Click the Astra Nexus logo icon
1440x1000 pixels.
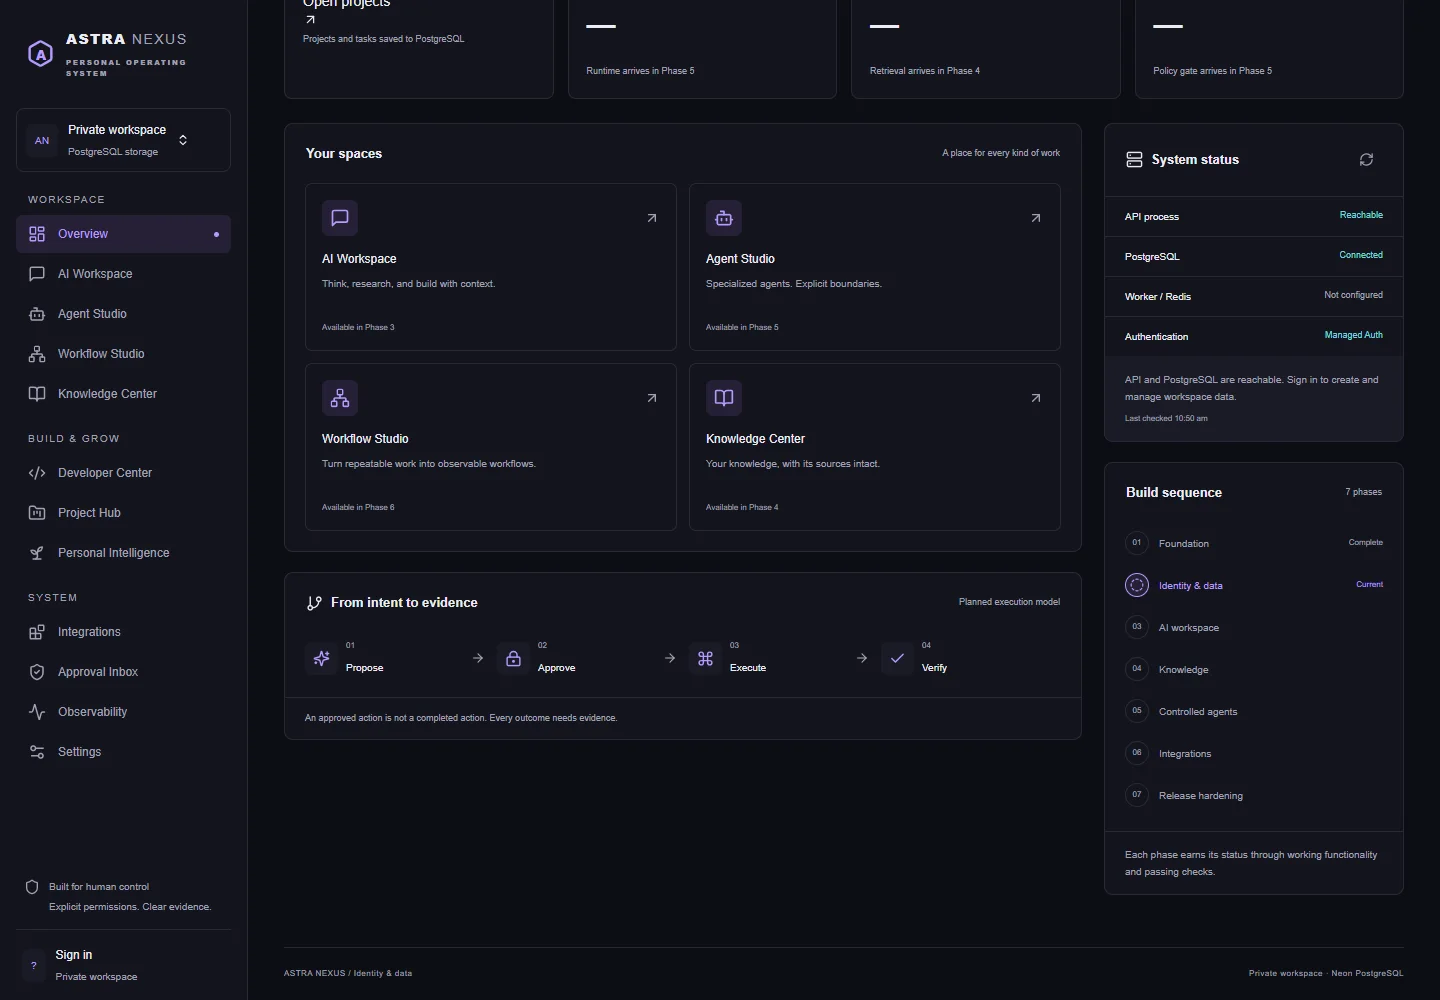tap(40, 54)
